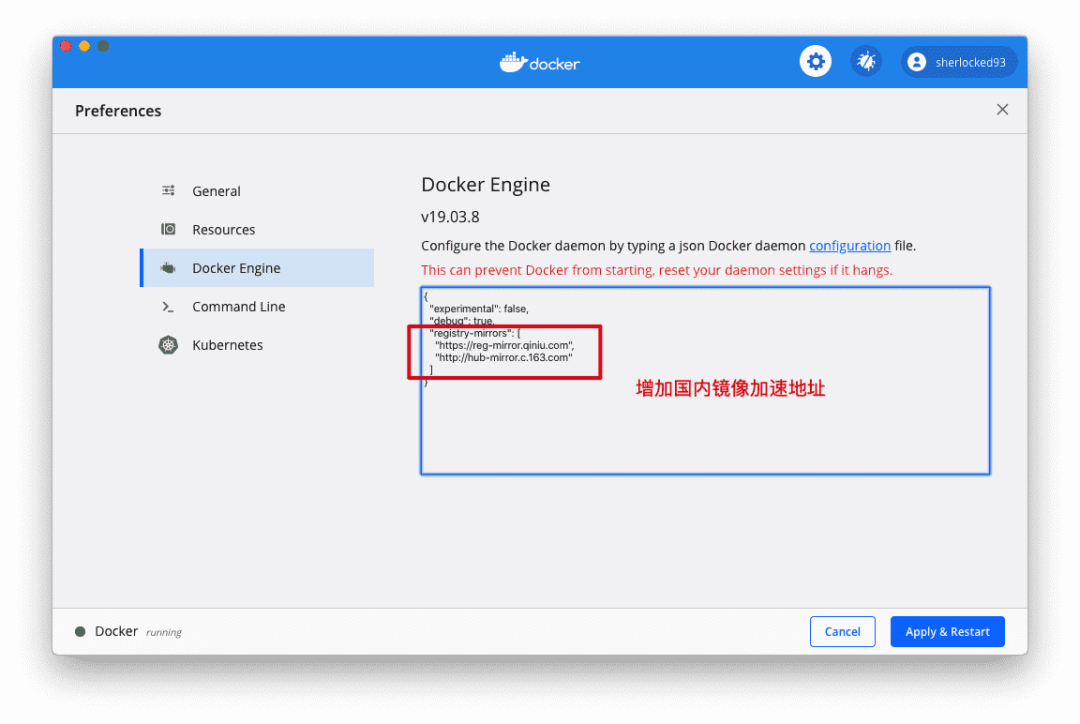Screen dimensions: 1080x724
Task: Select the Kubernetes helm icon
Action: point(168,344)
